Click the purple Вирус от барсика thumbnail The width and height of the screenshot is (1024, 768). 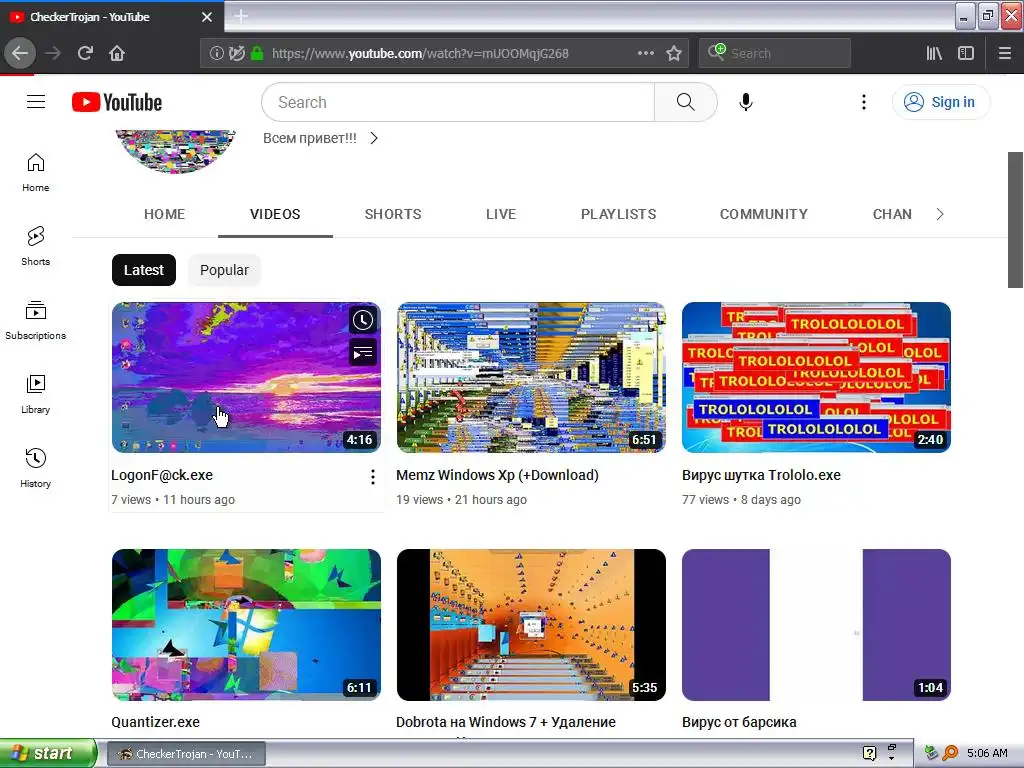pyautogui.click(x=816, y=625)
